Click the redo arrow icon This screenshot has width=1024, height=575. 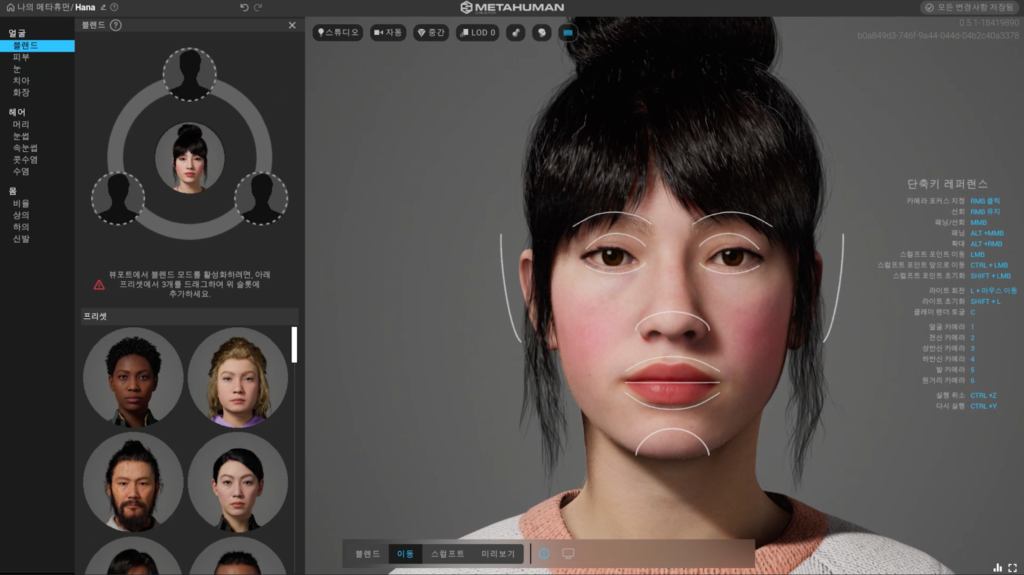pos(258,7)
